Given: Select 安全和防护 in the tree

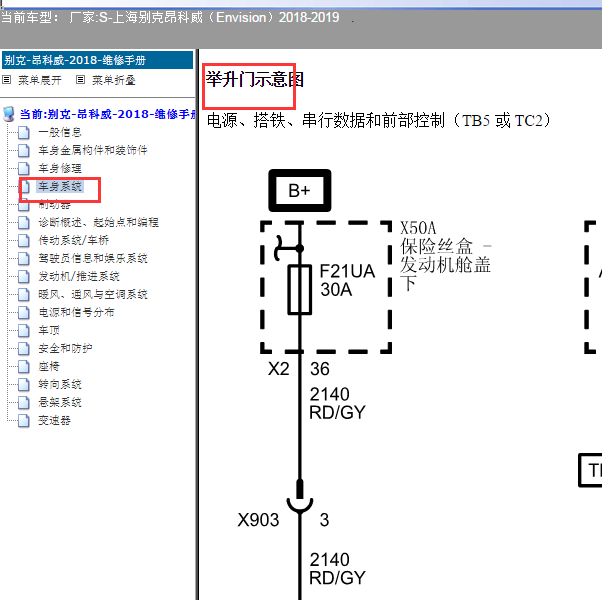Looking at the screenshot, I should (x=65, y=349).
